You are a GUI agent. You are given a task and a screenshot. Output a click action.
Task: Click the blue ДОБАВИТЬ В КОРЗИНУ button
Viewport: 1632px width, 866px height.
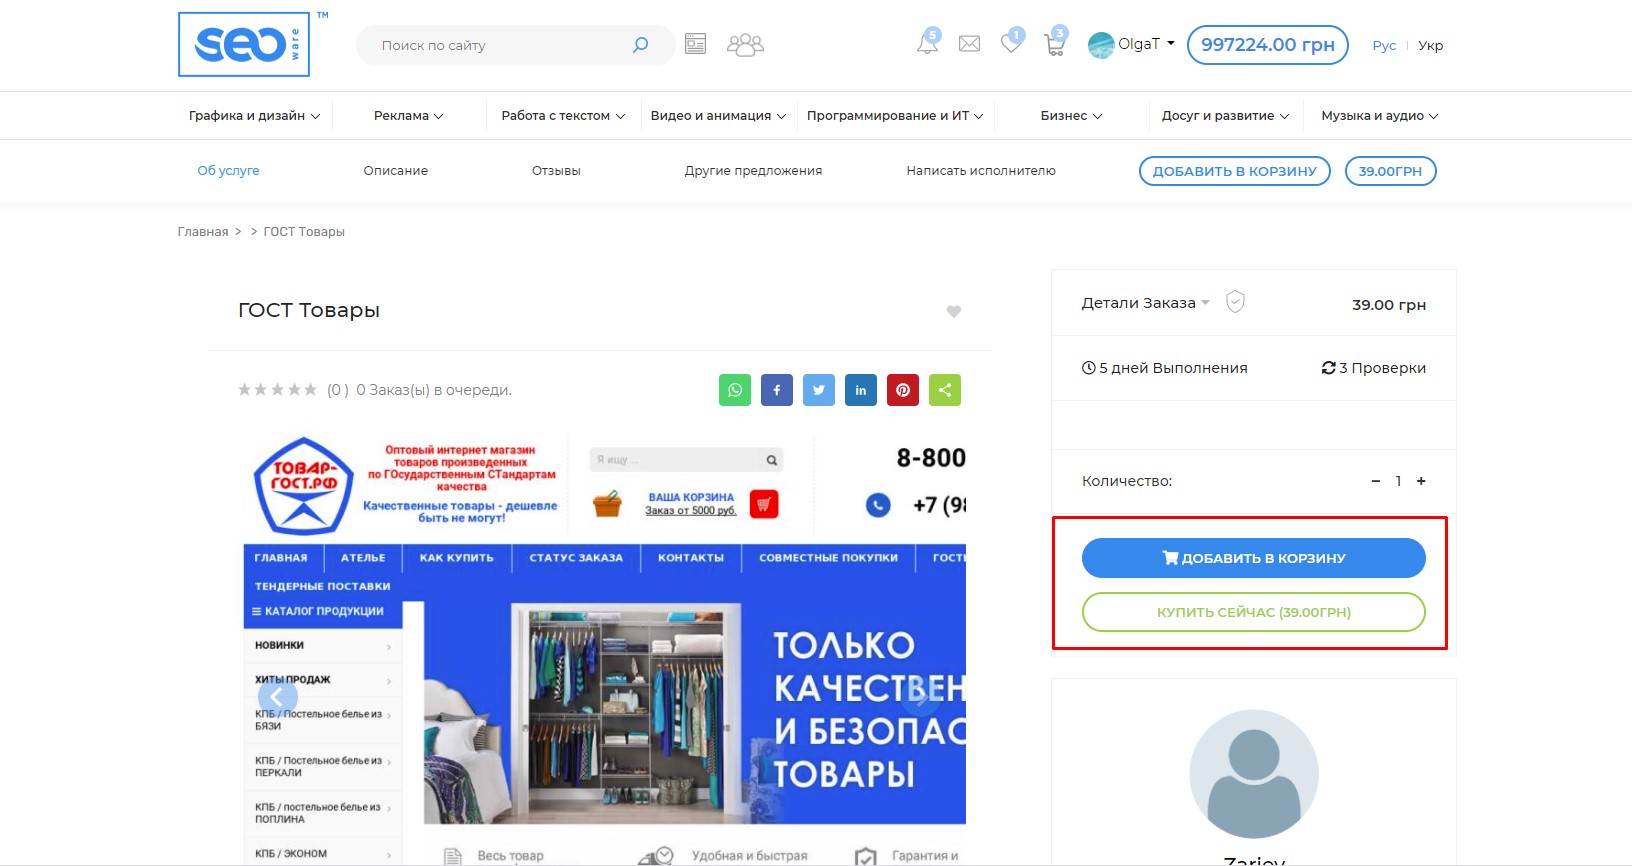(1253, 558)
